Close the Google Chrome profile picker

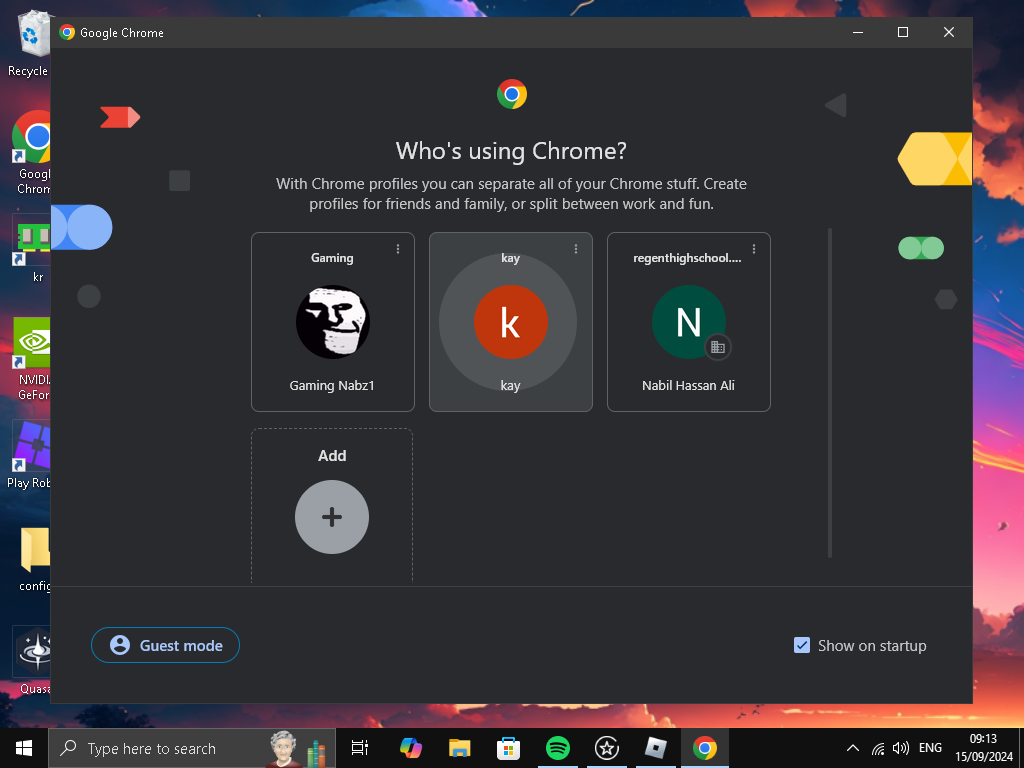pos(949,32)
